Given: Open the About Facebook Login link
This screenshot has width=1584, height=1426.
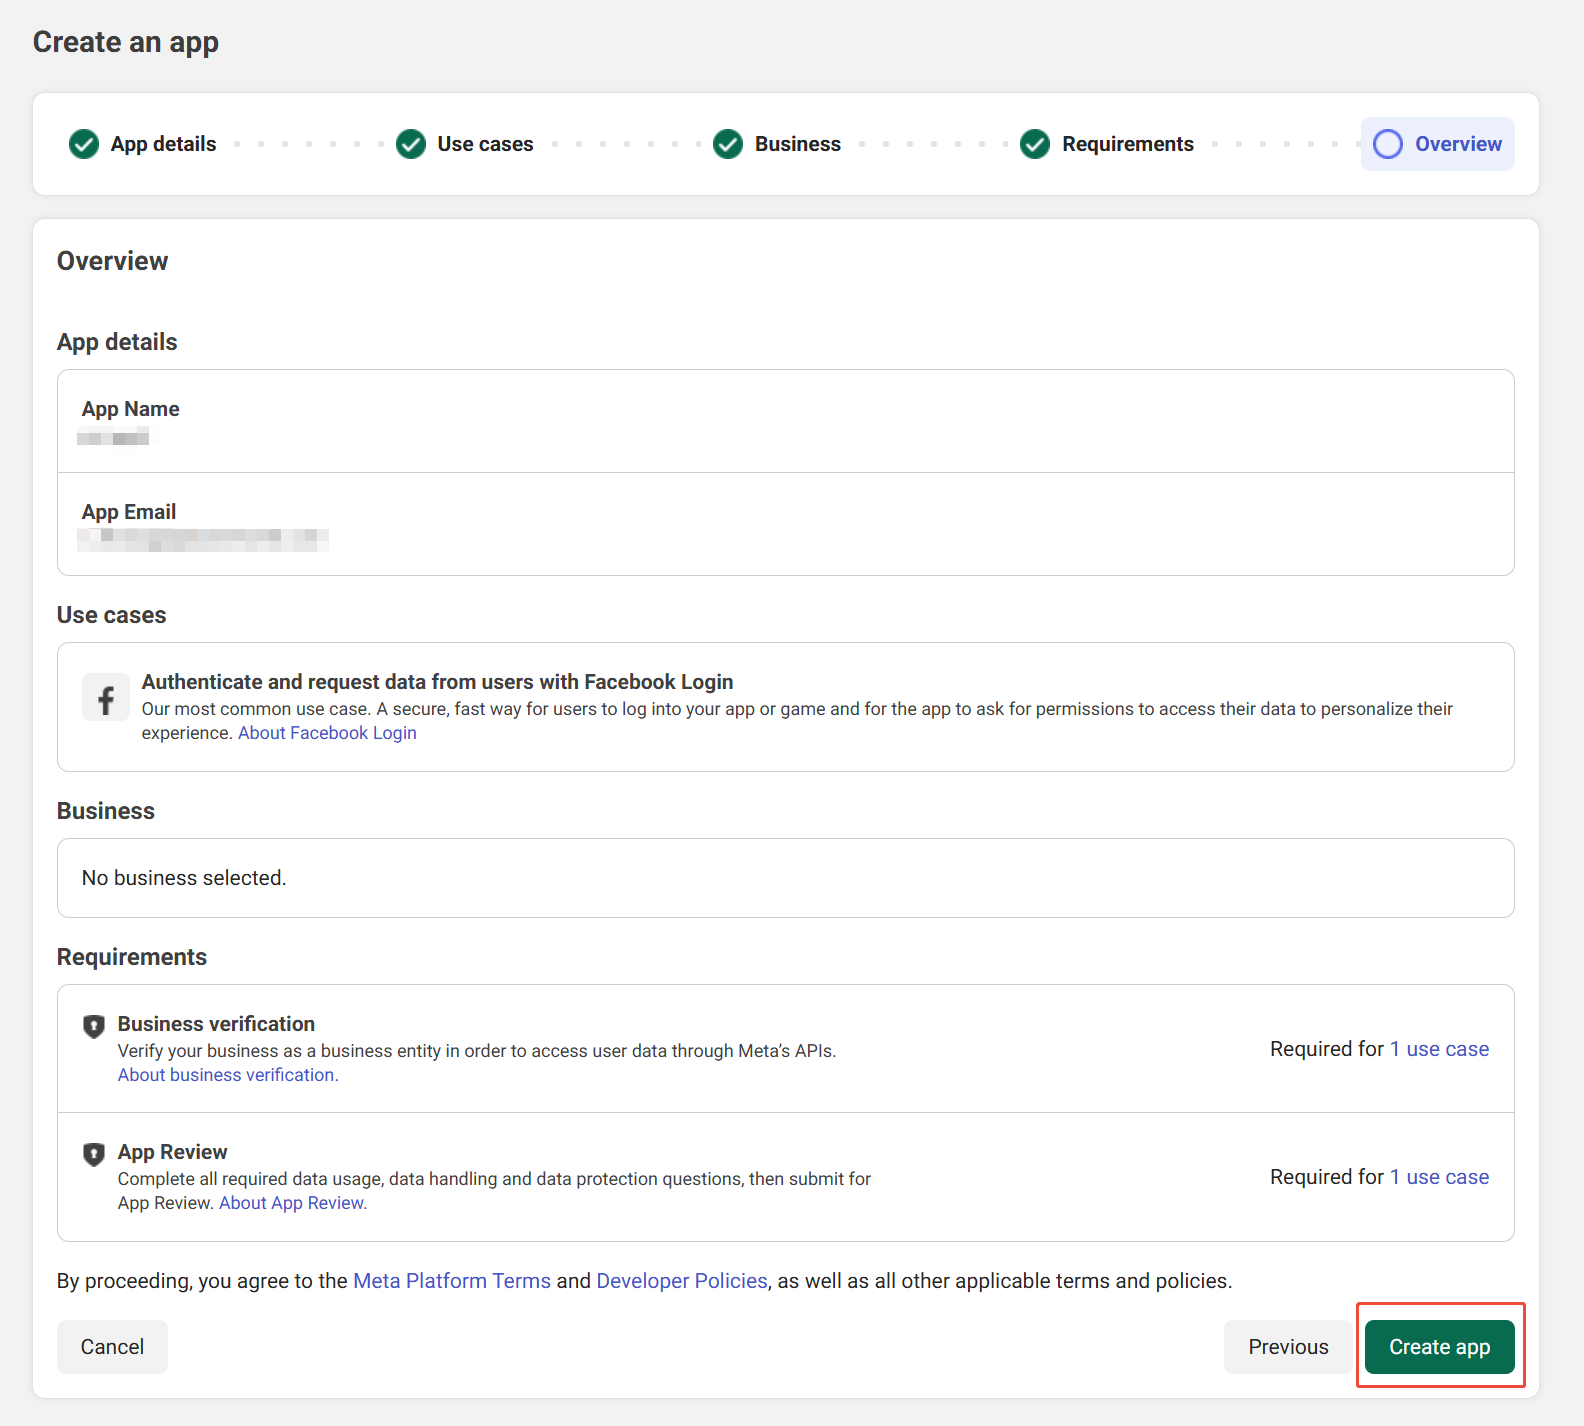Looking at the screenshot, I should click(327, 733).
